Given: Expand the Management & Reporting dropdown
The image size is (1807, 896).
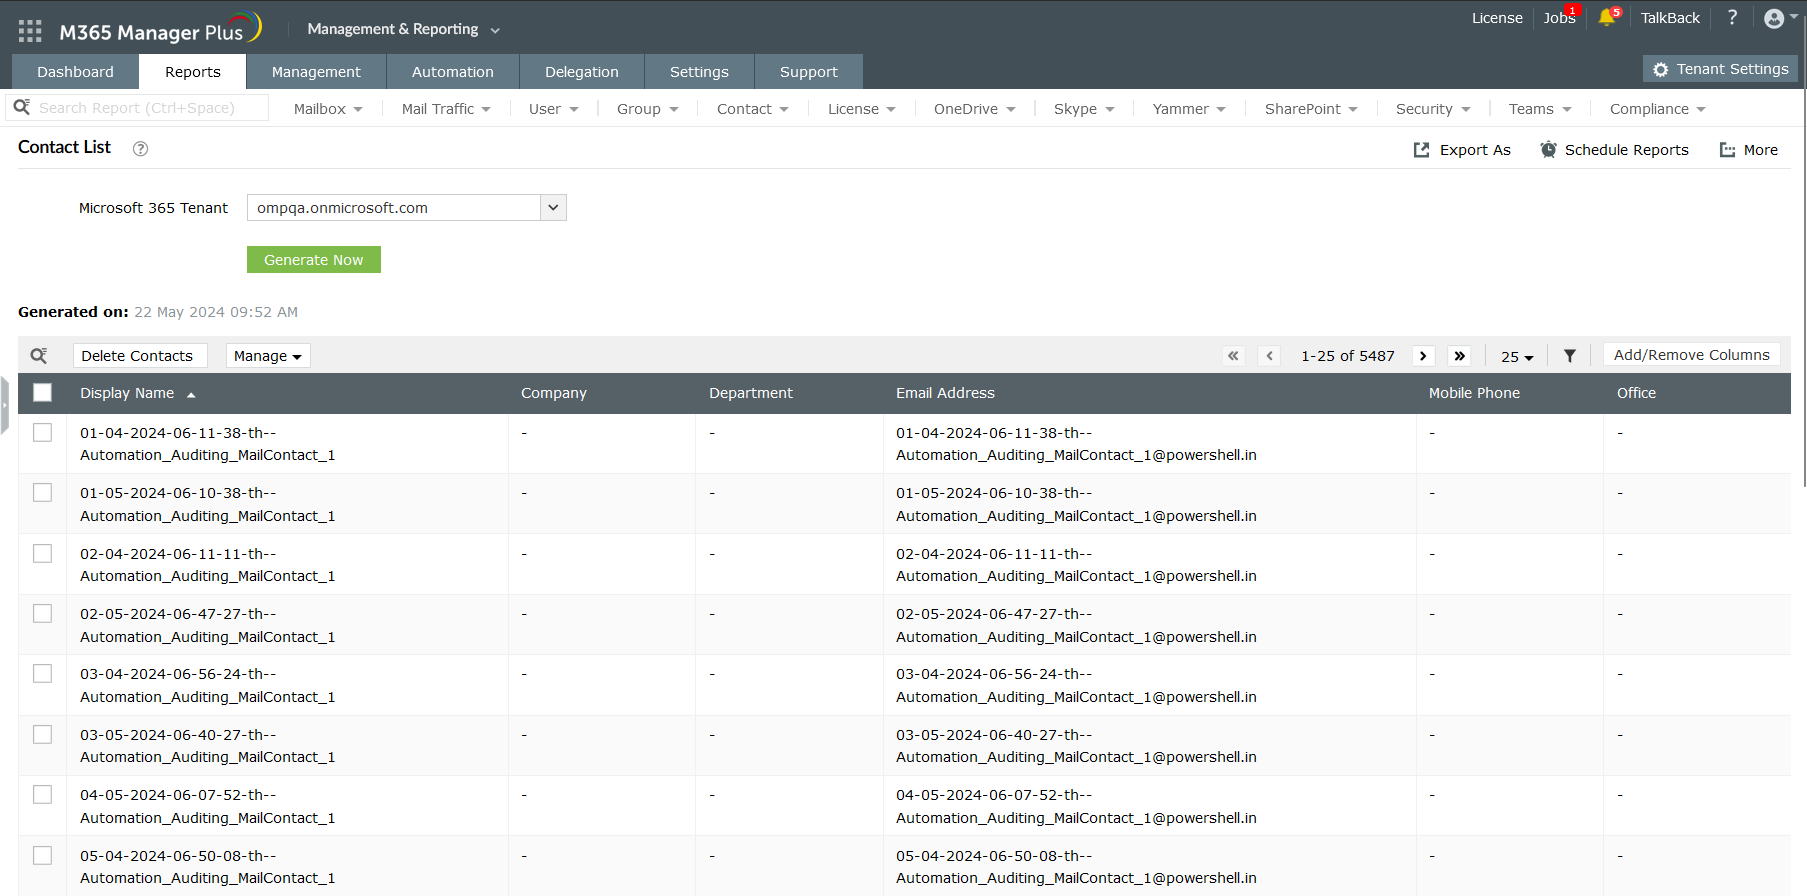Looking at the screenshot, I should coord(403,29).
